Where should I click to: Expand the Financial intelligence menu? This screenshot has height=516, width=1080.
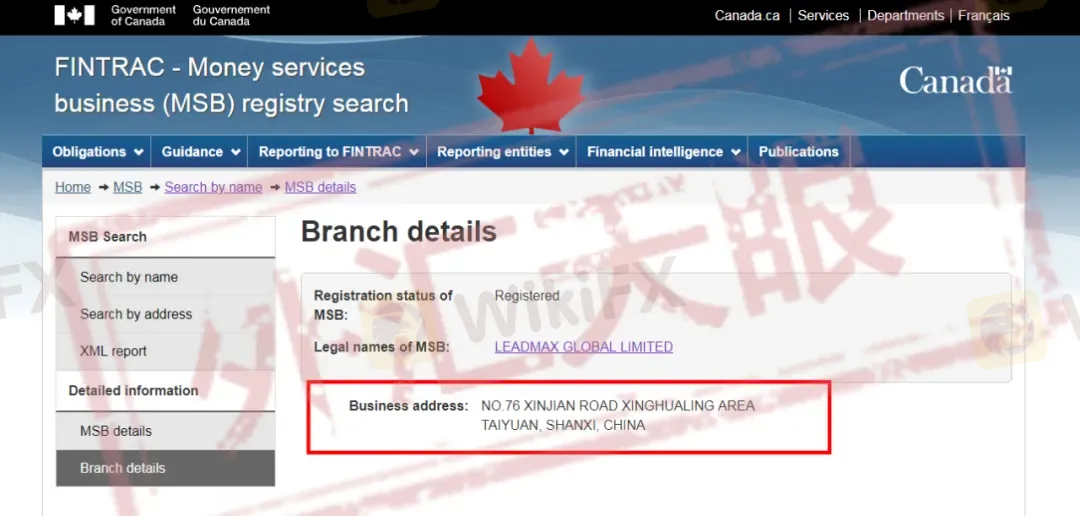pyautogui.click(x=663, y=152)
